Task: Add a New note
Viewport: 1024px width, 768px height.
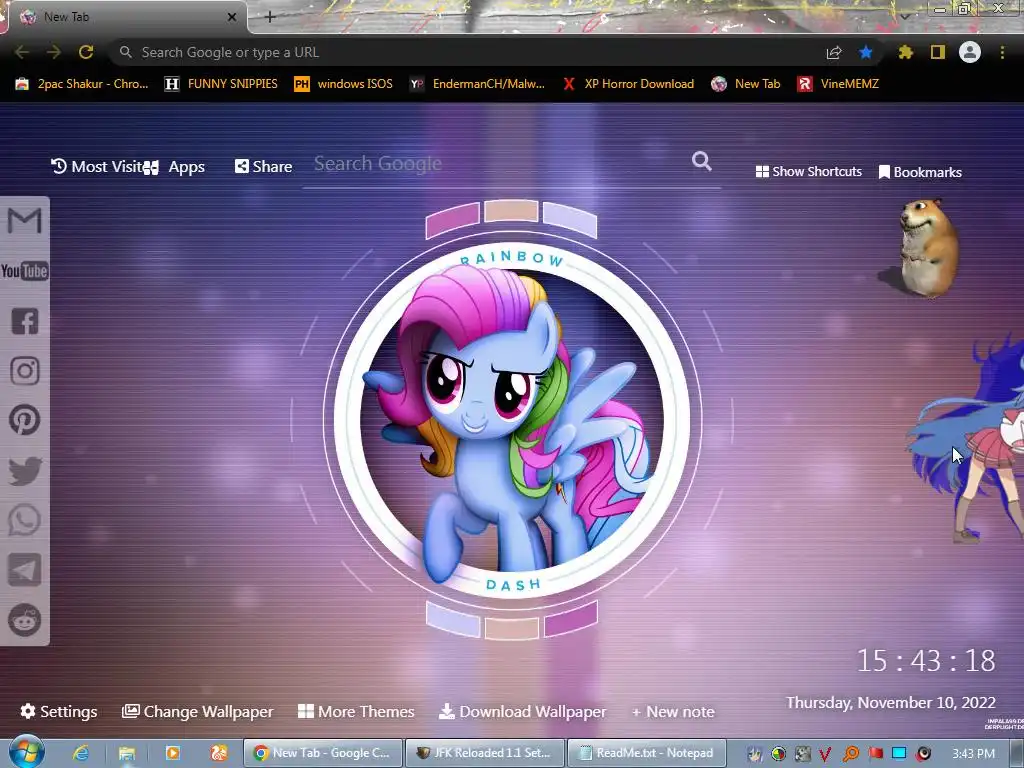Action: pos(673,712)
